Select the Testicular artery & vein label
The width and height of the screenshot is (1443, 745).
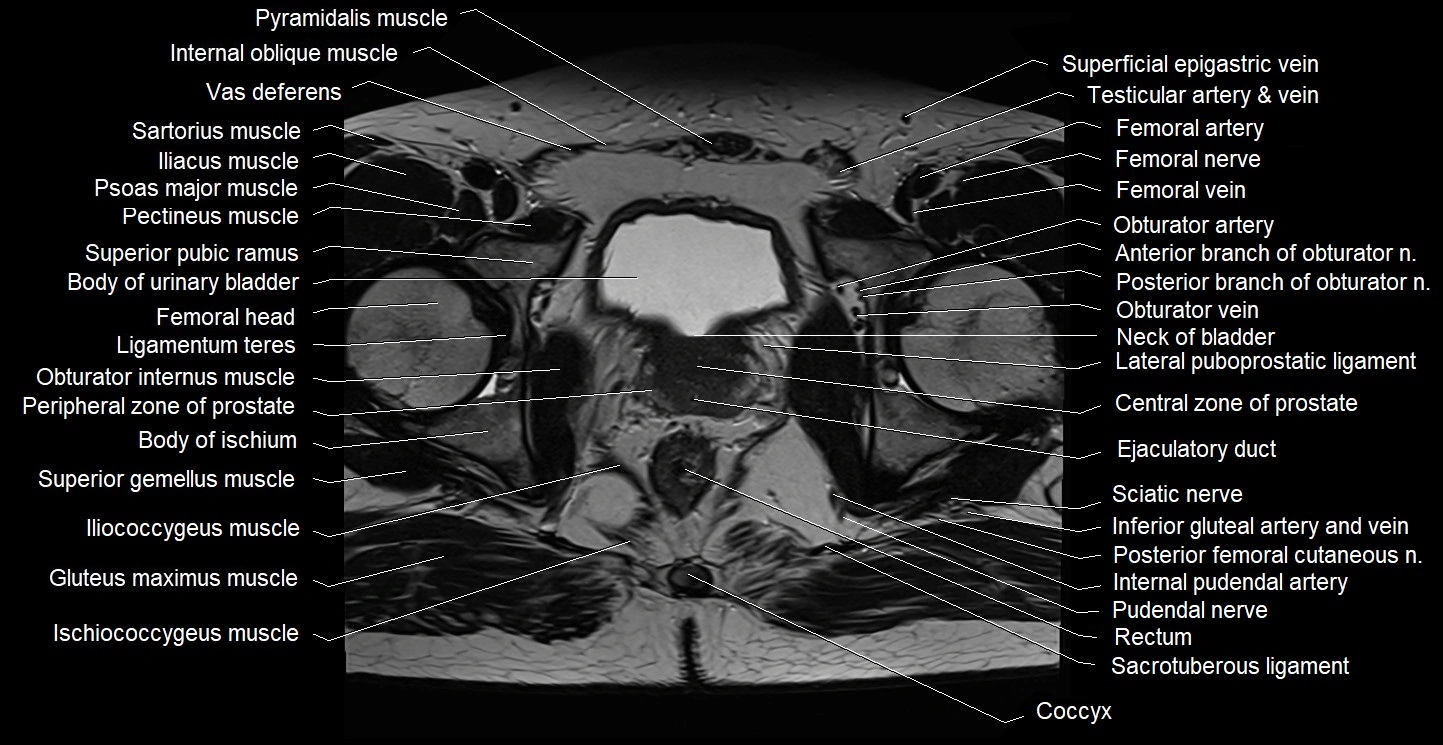[x=1203, y=95]
